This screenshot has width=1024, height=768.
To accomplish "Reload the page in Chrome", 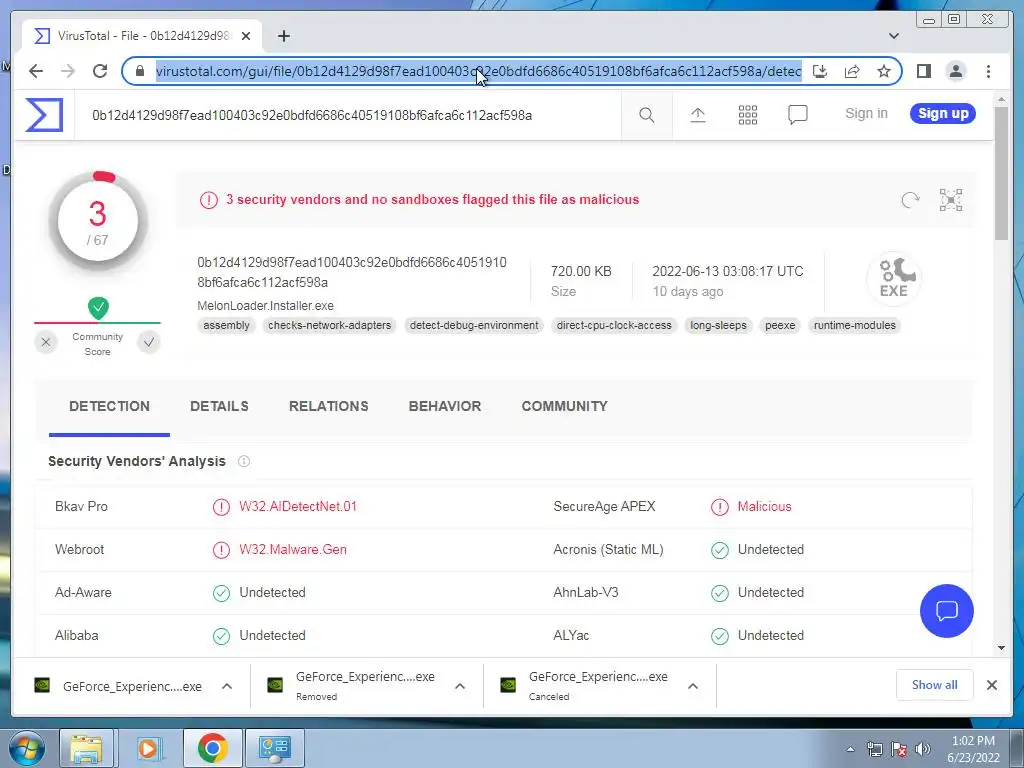I will 100,71.
